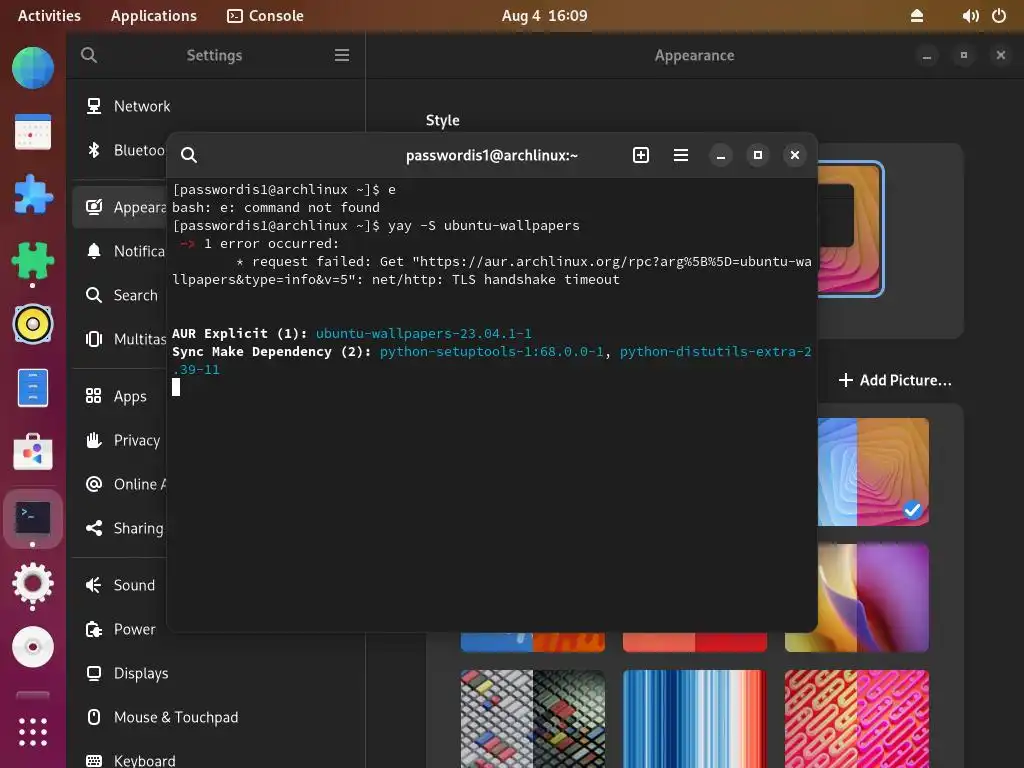Launch the yellow speaker music app in dock

coord(33,324)
